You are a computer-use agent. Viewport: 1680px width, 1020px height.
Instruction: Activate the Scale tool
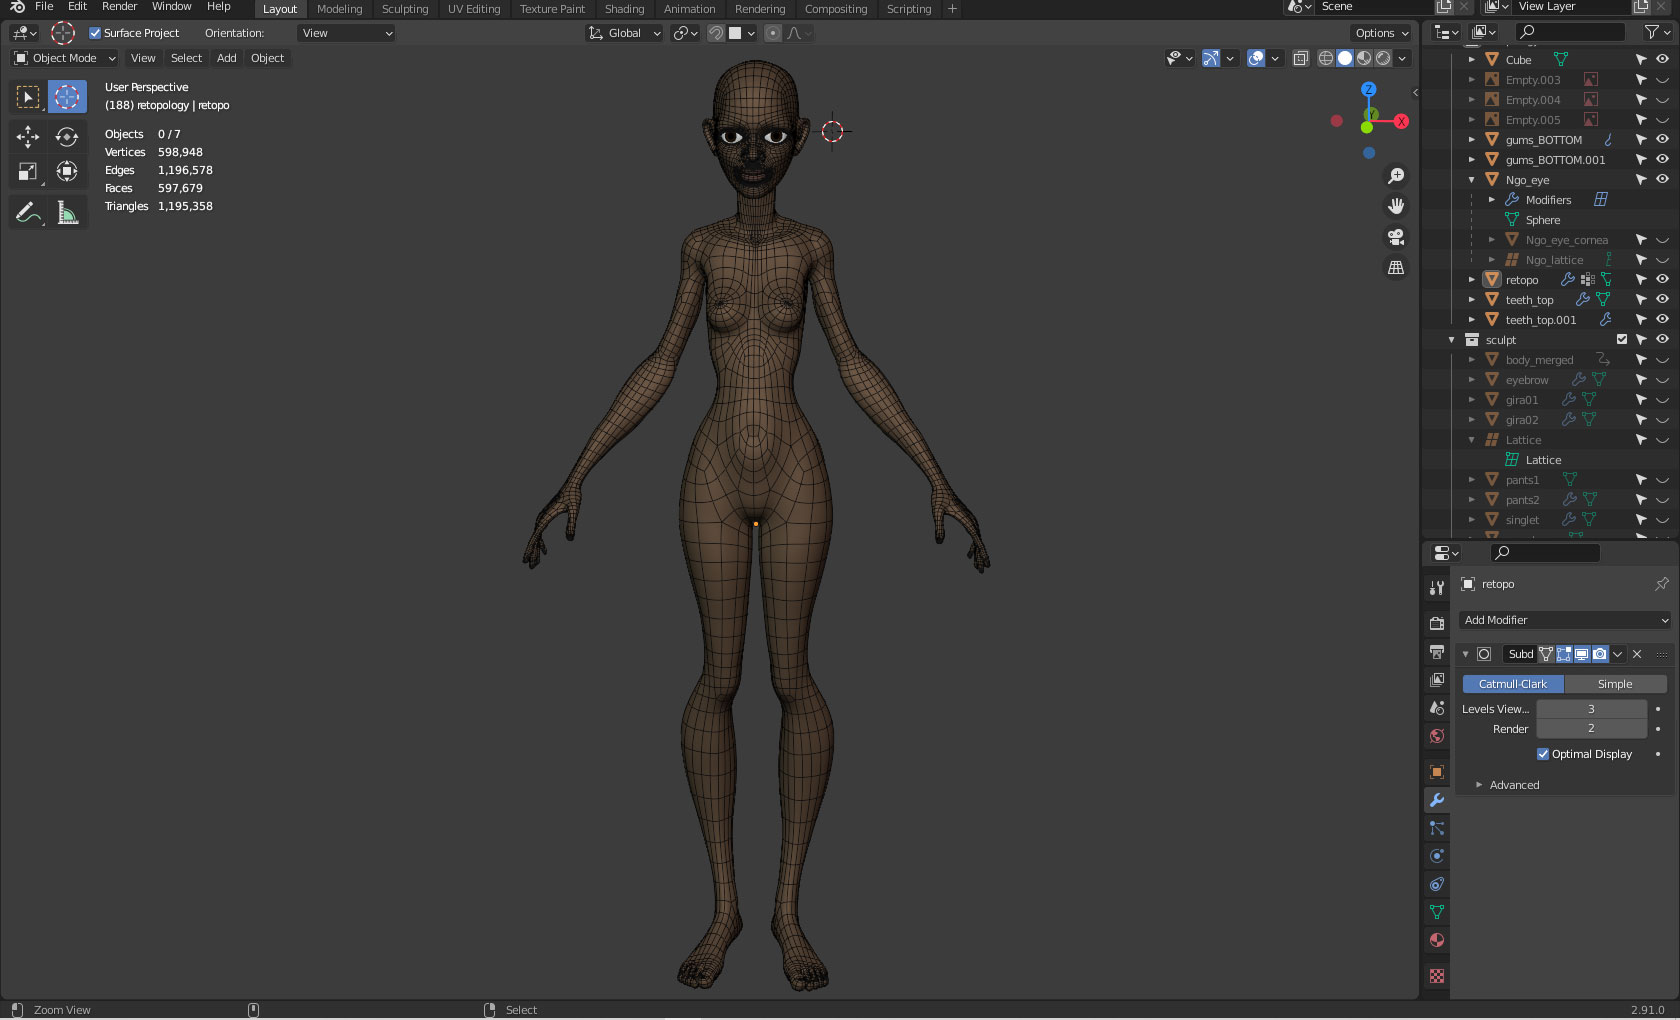(x=28, y=172)
